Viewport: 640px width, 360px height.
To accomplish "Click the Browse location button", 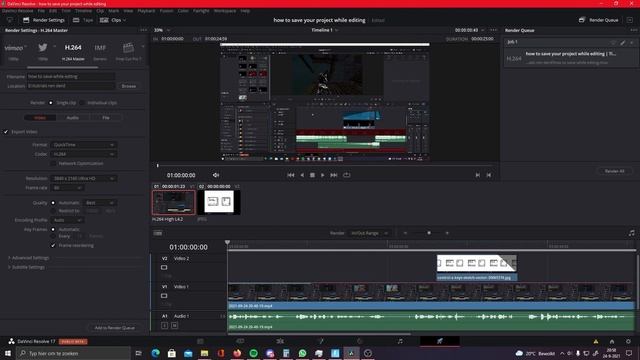I will [x=129, y=86].
